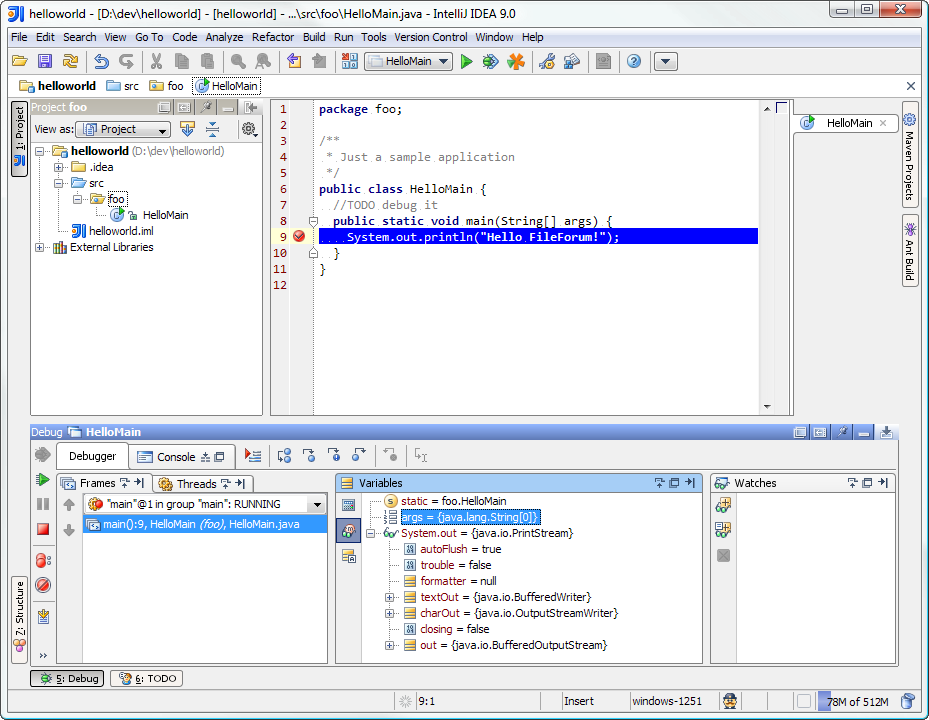Click the Step Over icon
The height and width of the screenshot is (720, 929).
pos(284,456)
